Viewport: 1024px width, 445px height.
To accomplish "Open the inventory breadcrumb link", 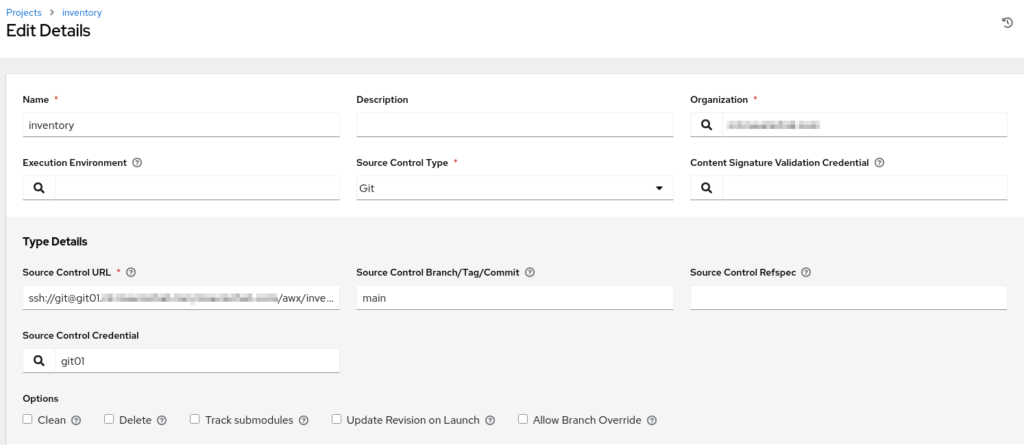I will 82,12.
